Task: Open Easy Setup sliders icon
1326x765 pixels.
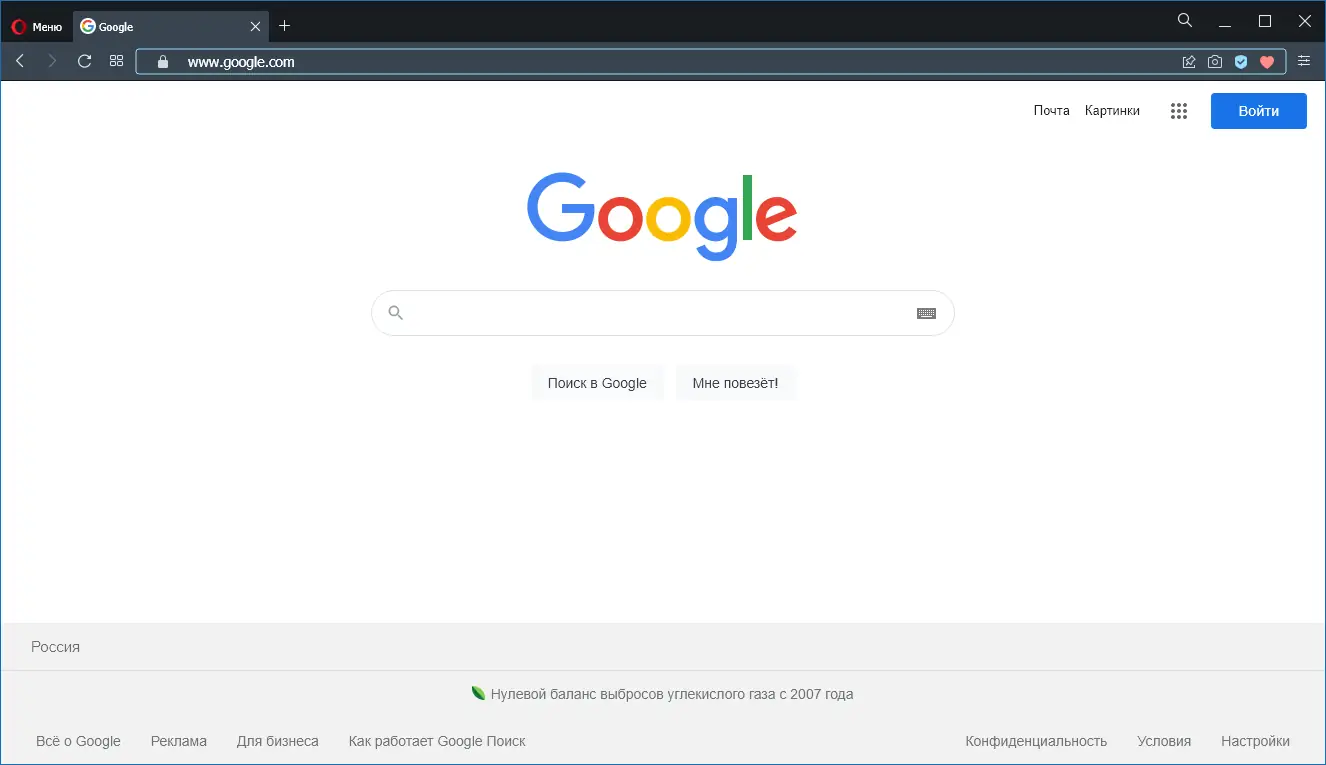Action: [x=1304, y=61]
